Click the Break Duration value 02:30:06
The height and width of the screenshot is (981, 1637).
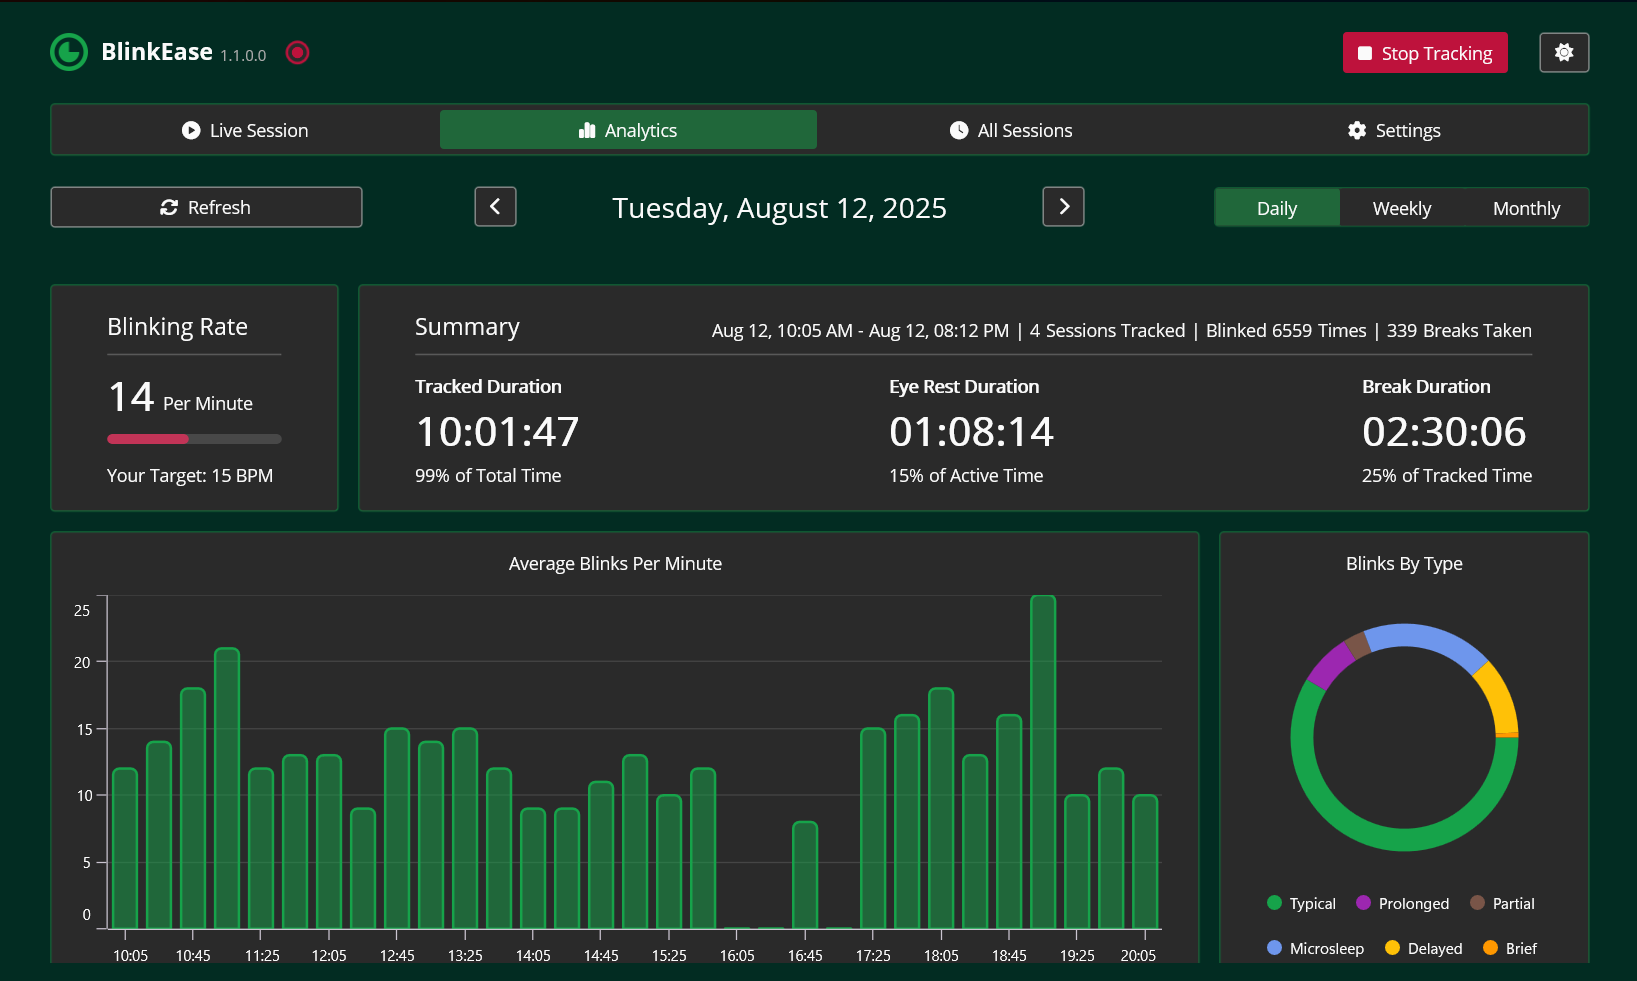pos(1444,432)
